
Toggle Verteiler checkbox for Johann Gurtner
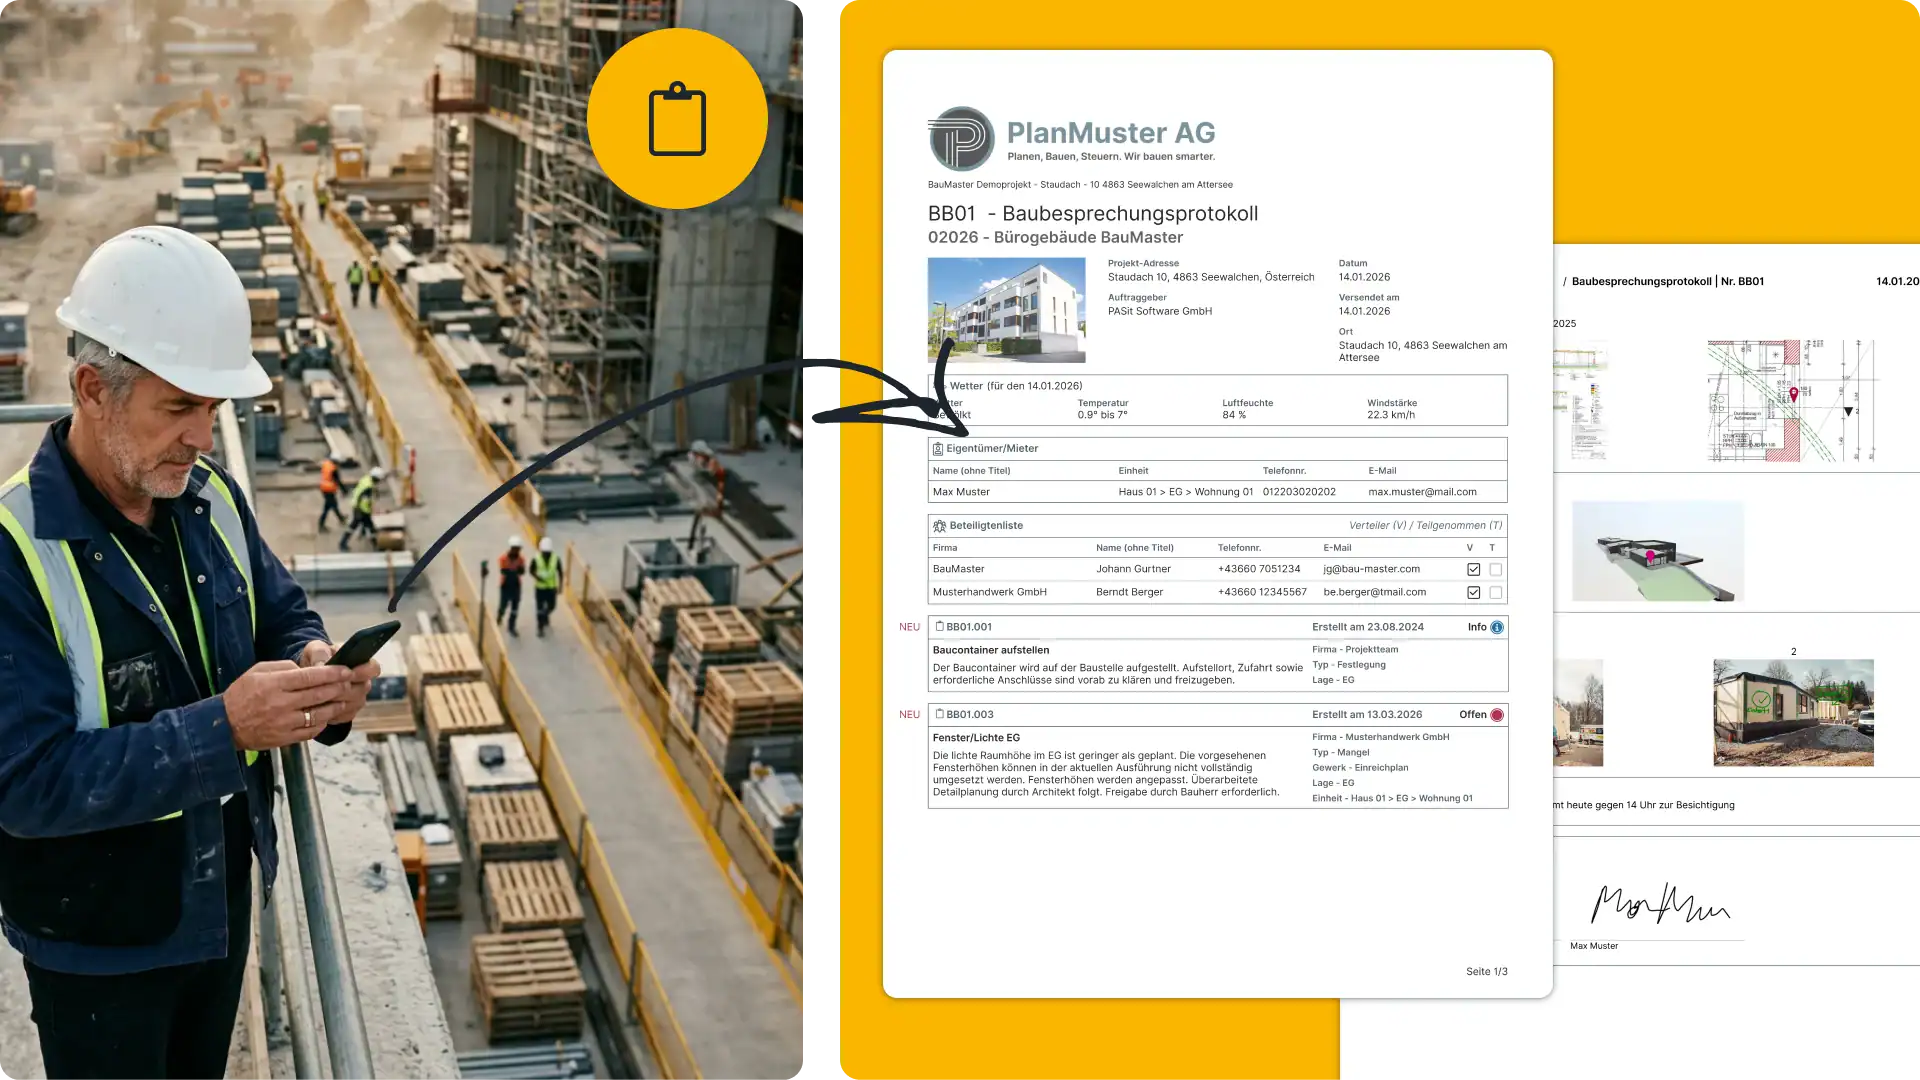(x=1473, y=569)
